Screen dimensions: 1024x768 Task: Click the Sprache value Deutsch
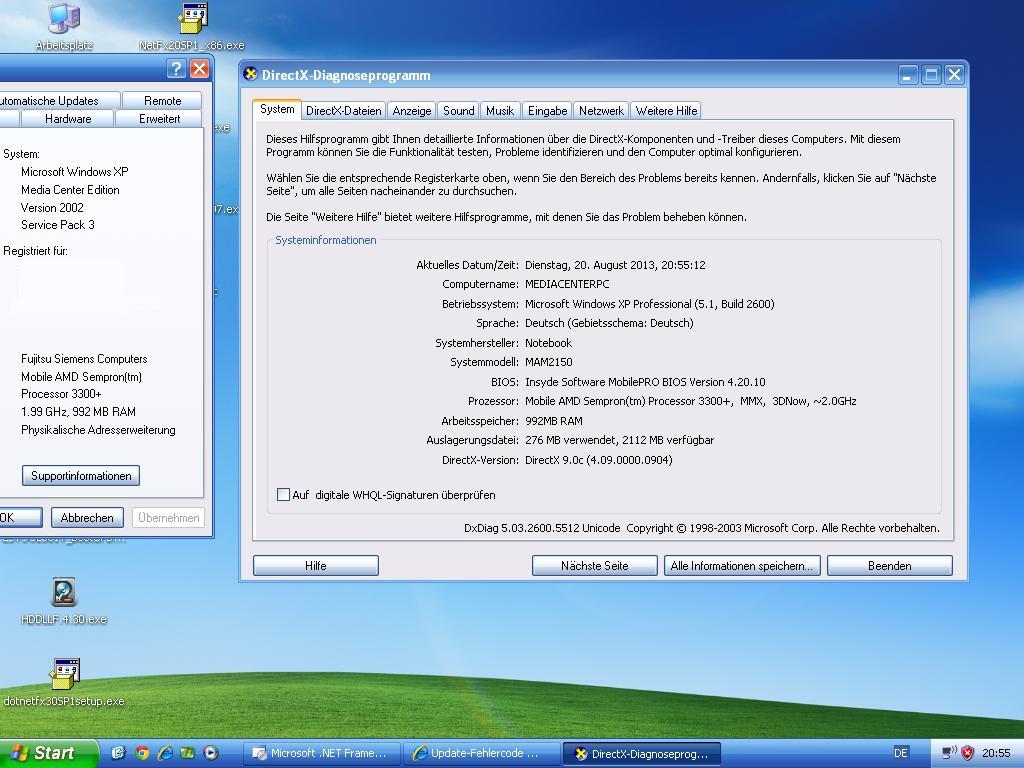pyautogui.click(x=609, y=323)
